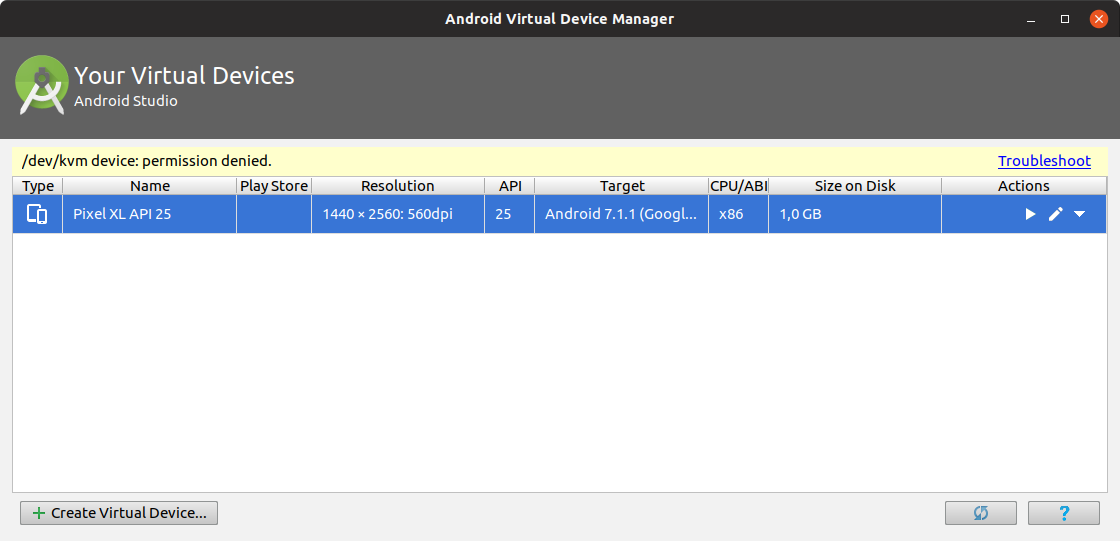Click the Type column header
Screen dimensions: 1120x541
pos(38,186)
